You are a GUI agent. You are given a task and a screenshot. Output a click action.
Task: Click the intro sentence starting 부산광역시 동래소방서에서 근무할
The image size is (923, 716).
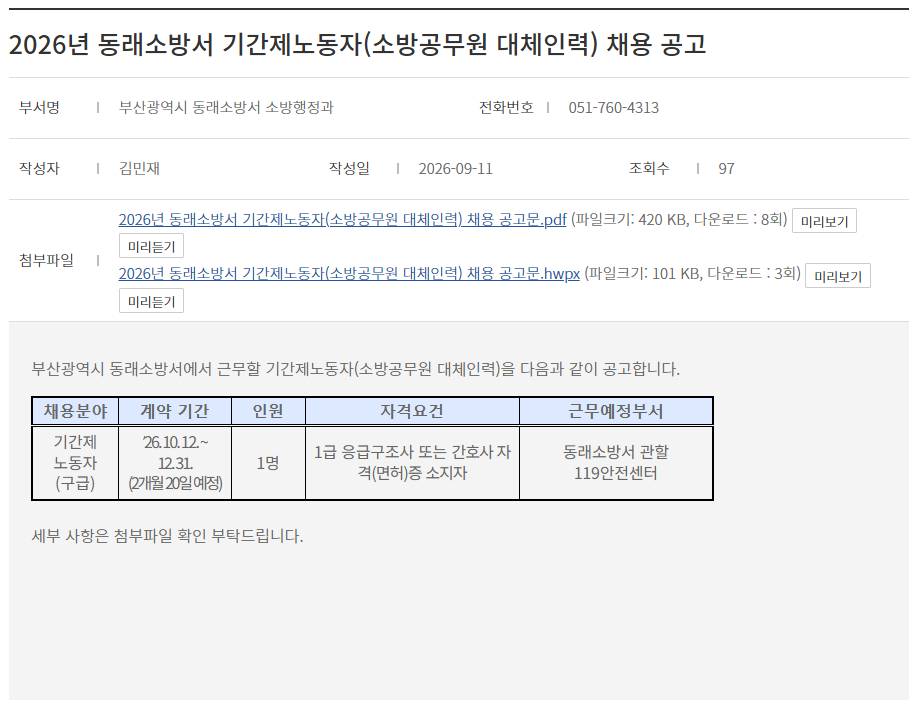click(356, 369)
